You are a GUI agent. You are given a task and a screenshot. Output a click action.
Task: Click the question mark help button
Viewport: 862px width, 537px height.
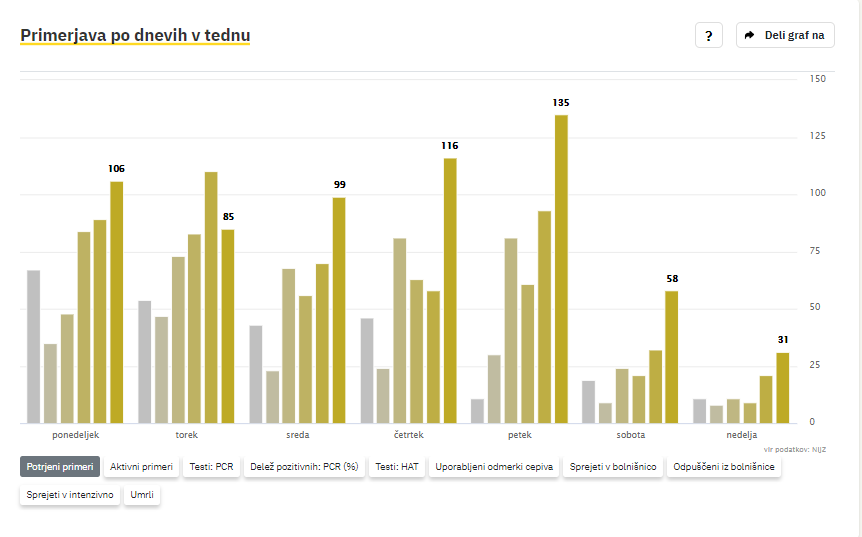point(709,35)
